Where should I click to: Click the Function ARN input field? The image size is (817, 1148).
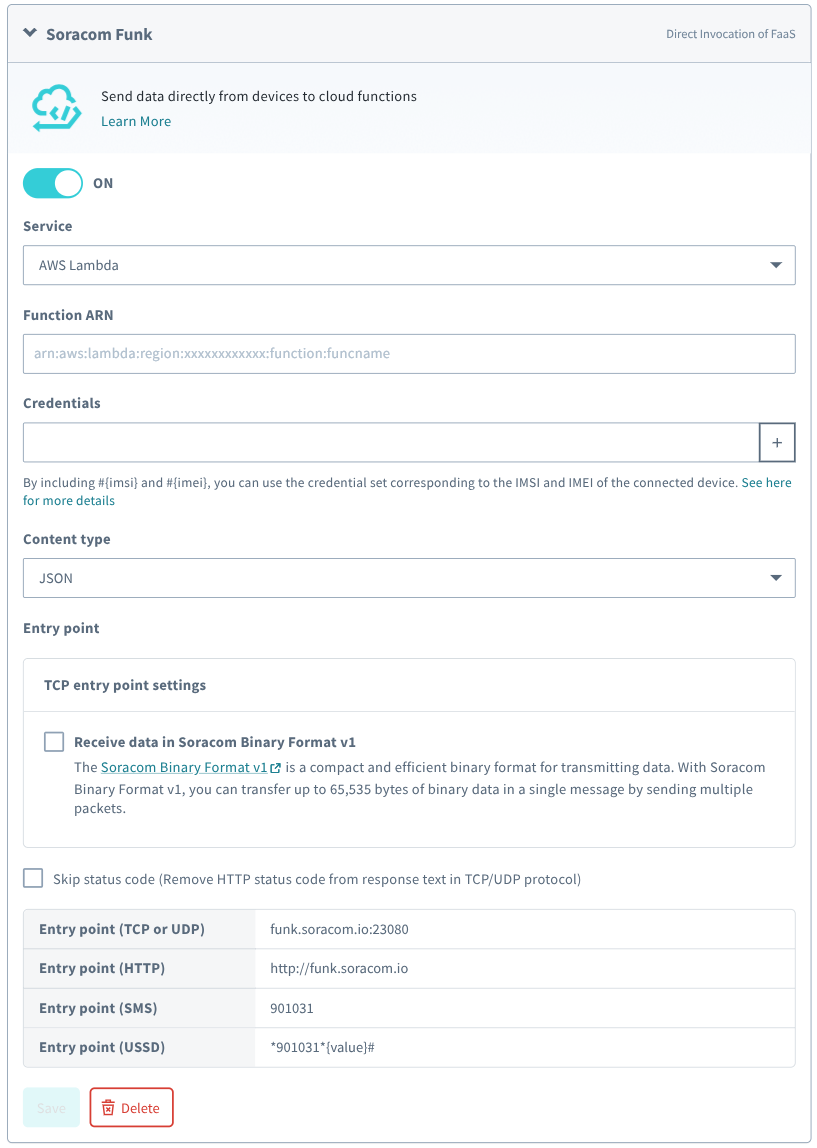(409, 354)
